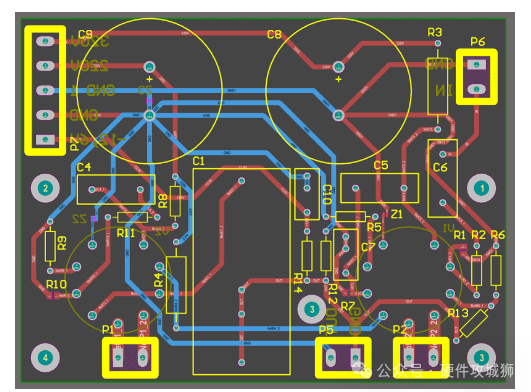531x392 pixels.
Task: Select resistor R8 body outline
Action: pos(175,201)
